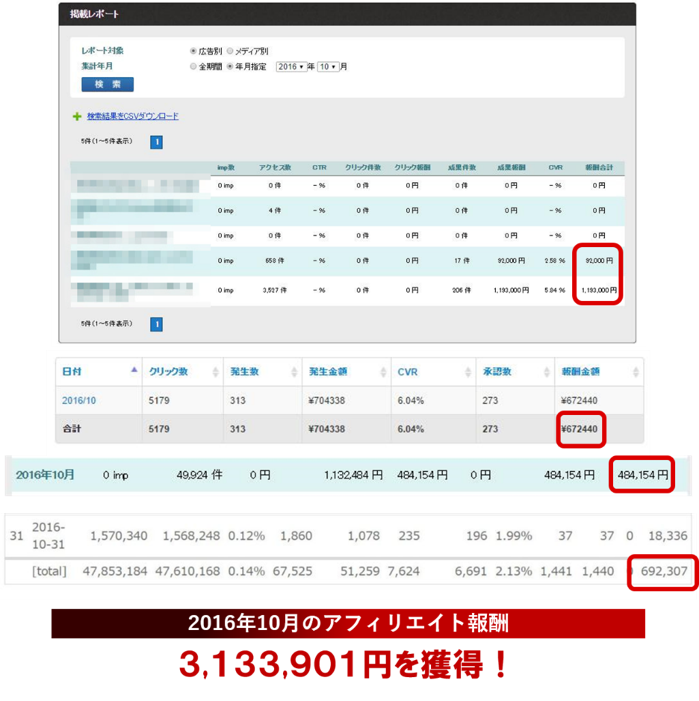Click the 2016年10月 row label

(45, 475)
